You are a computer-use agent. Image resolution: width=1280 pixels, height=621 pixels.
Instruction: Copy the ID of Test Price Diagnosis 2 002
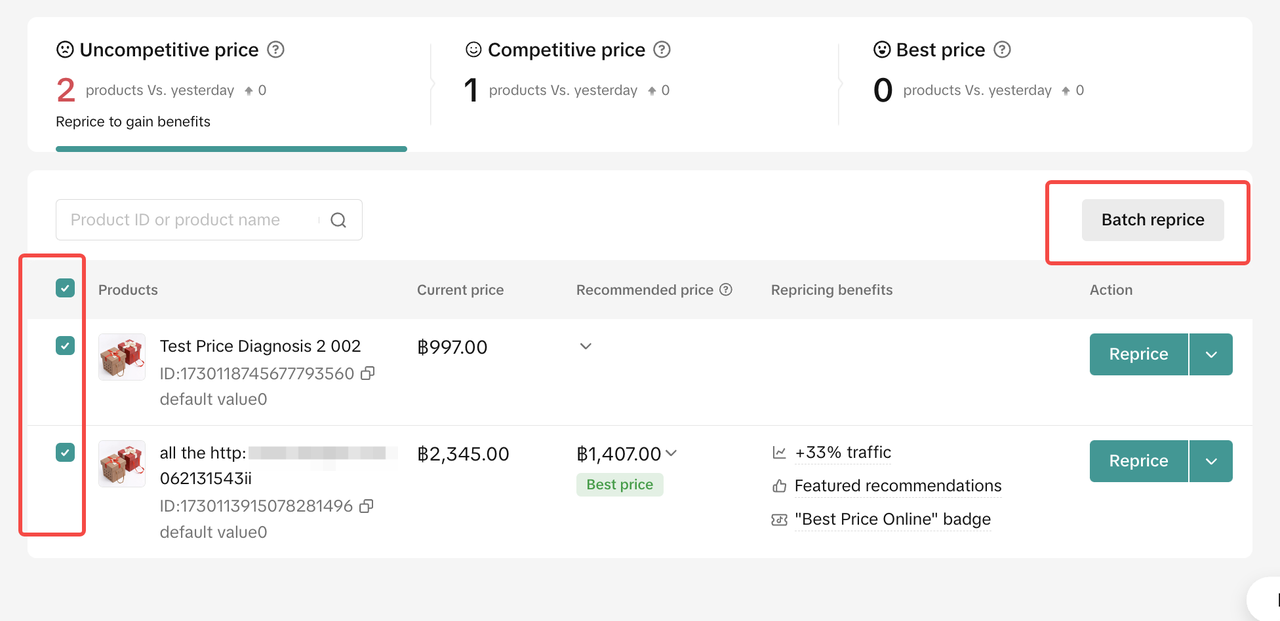click(x=367, y=373)
